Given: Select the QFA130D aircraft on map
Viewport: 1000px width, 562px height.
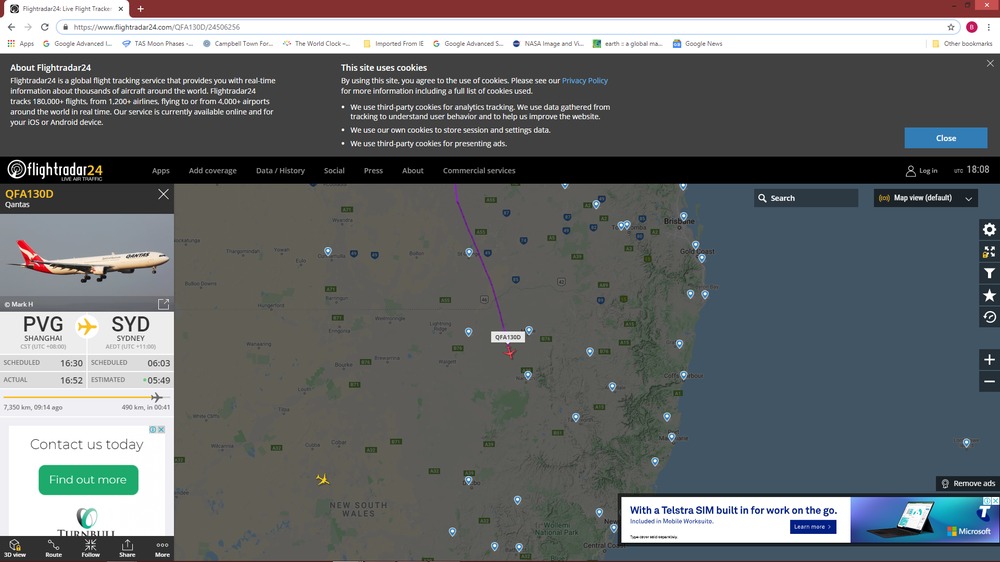Looking at the screenshot, I should point(510,353).
